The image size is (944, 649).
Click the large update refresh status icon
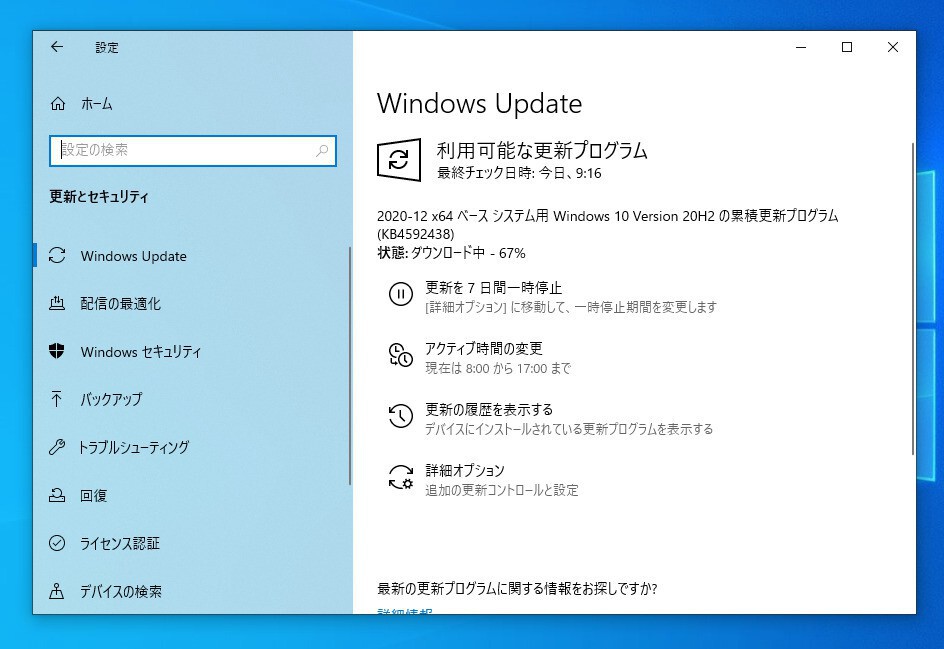pos(399,160)
